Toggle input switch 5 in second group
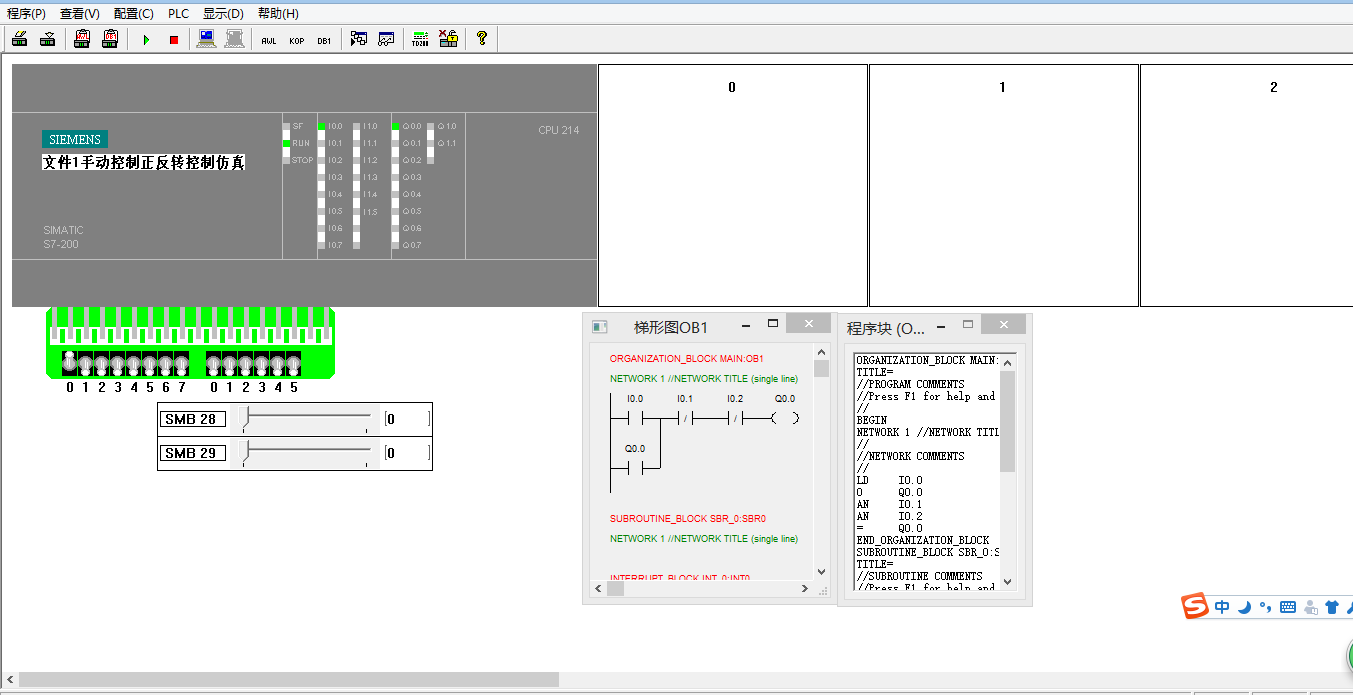1353x695 pixels. 293,363
